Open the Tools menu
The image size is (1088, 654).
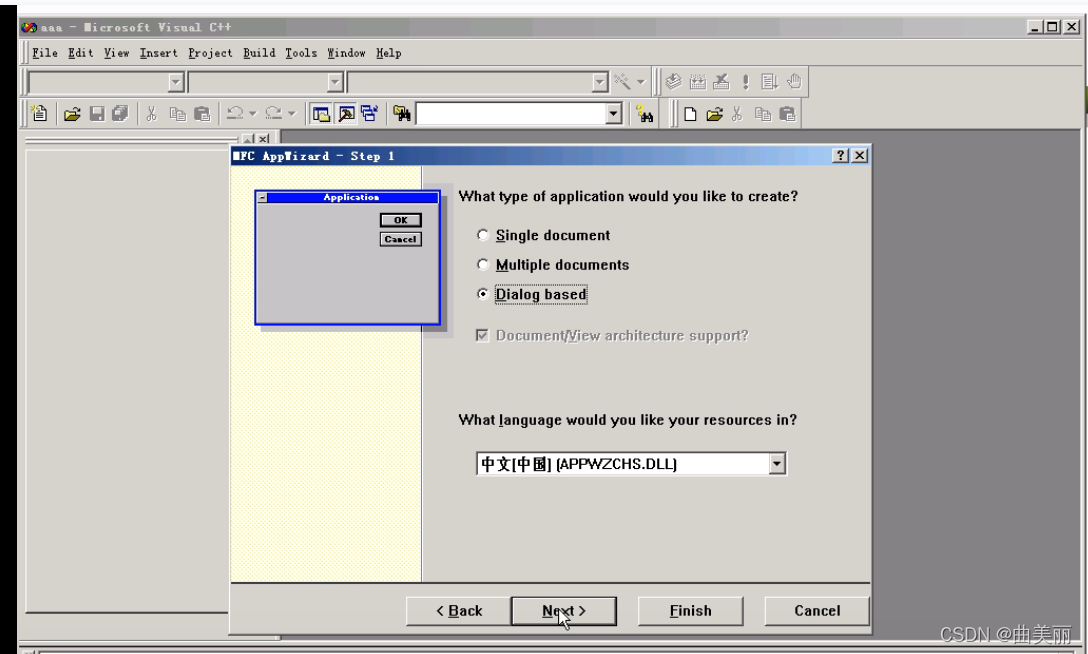301,53
